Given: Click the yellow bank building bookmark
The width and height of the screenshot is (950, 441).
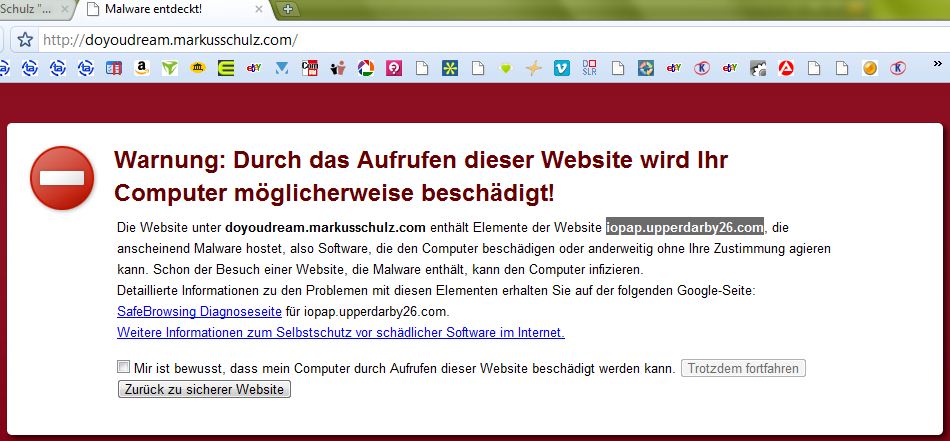Looking at the screenshot, I should pos(198,69).
